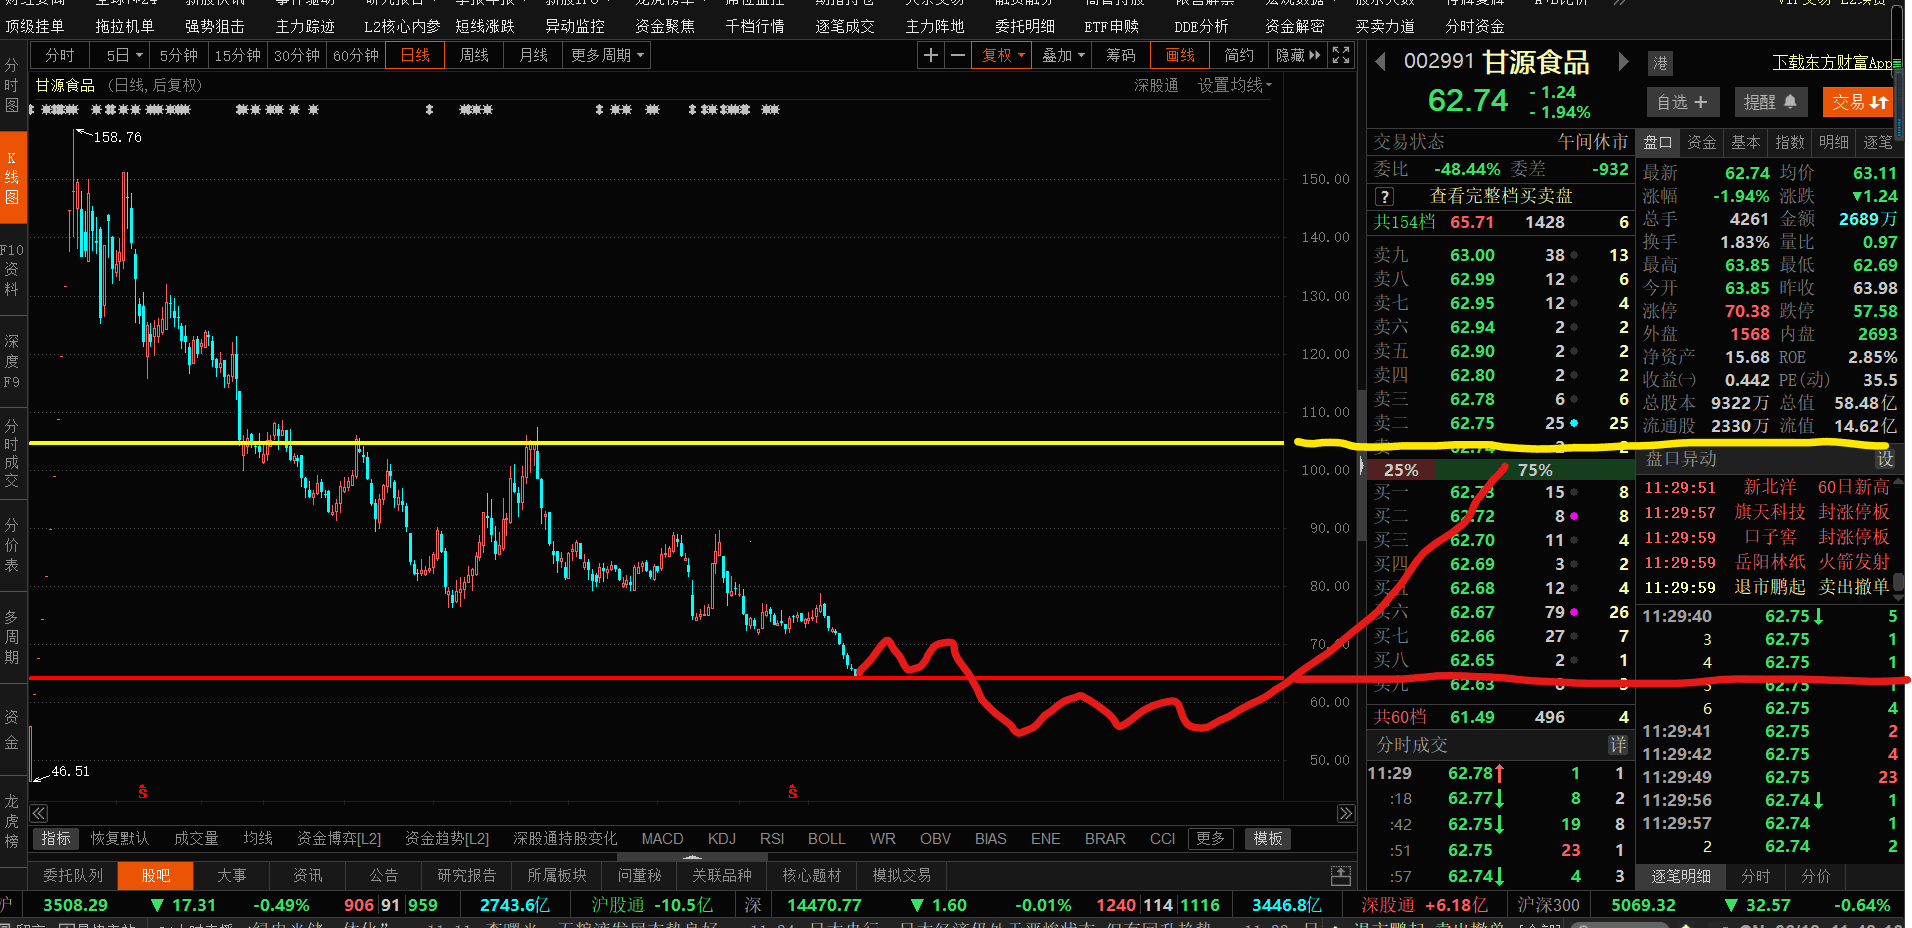Zoom in the chart with plus icon
1912x928 pixels.
click(x=931, y=55)
